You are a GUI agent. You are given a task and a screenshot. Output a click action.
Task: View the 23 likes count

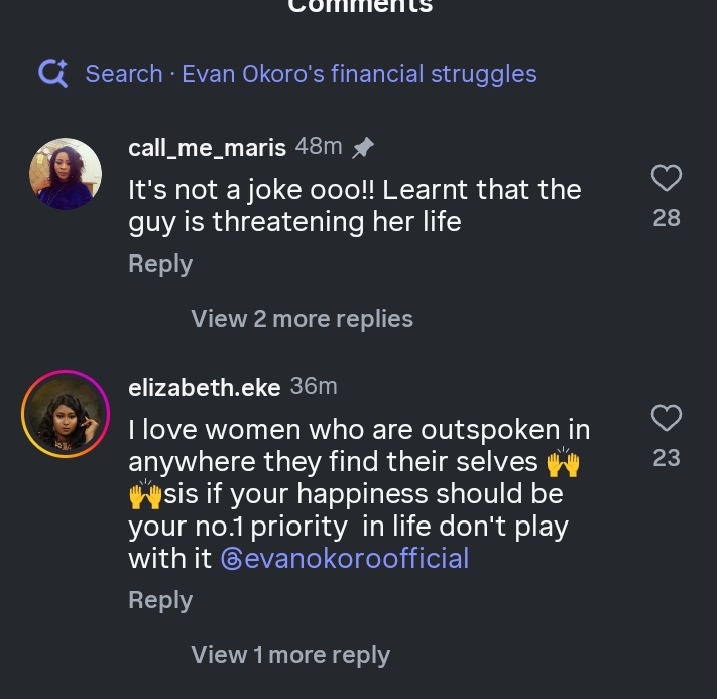point(666,458)
